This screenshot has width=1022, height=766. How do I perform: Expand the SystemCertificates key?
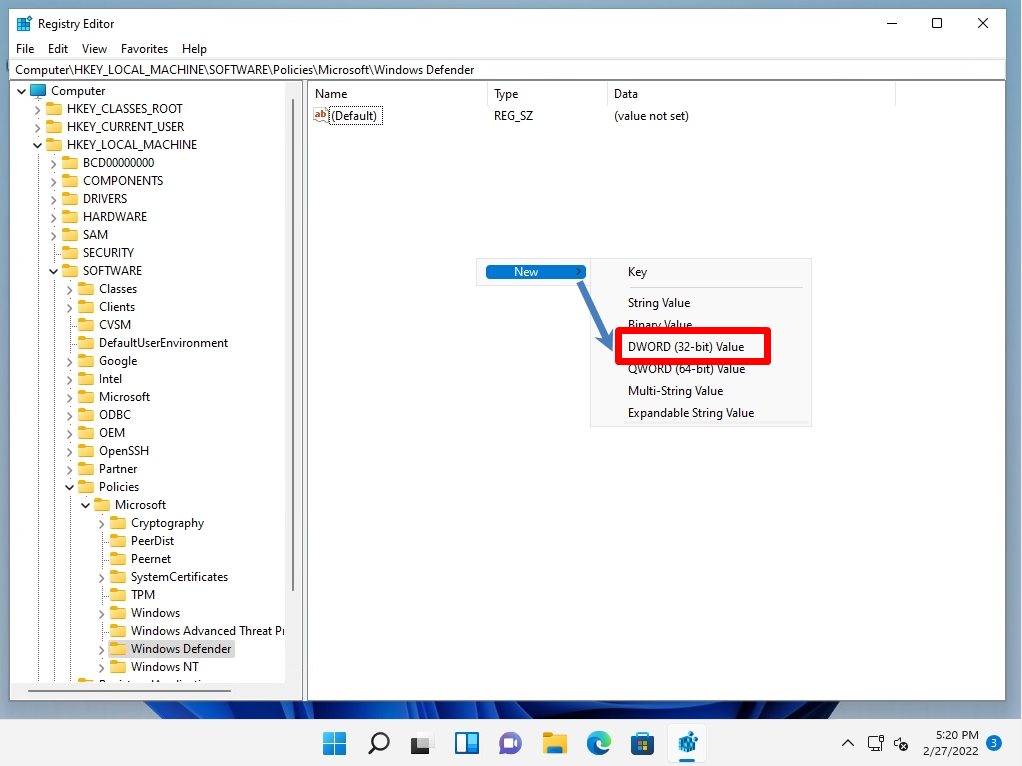[101, 577]
